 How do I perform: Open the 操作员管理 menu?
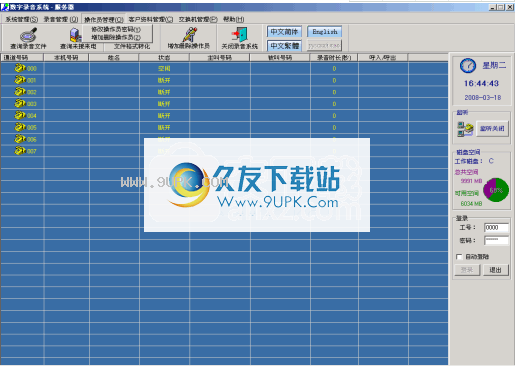[104, 20]
